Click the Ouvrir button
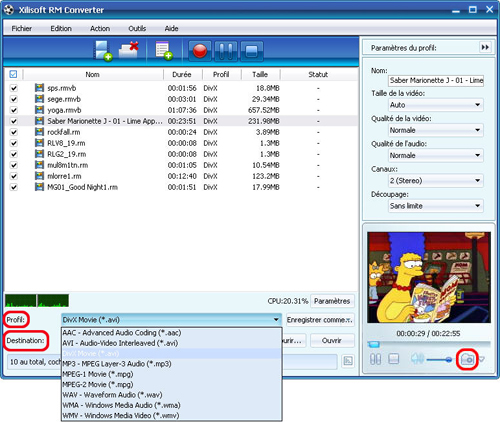The width and height of the screenshot is (500, 422). tap(332, 341)
